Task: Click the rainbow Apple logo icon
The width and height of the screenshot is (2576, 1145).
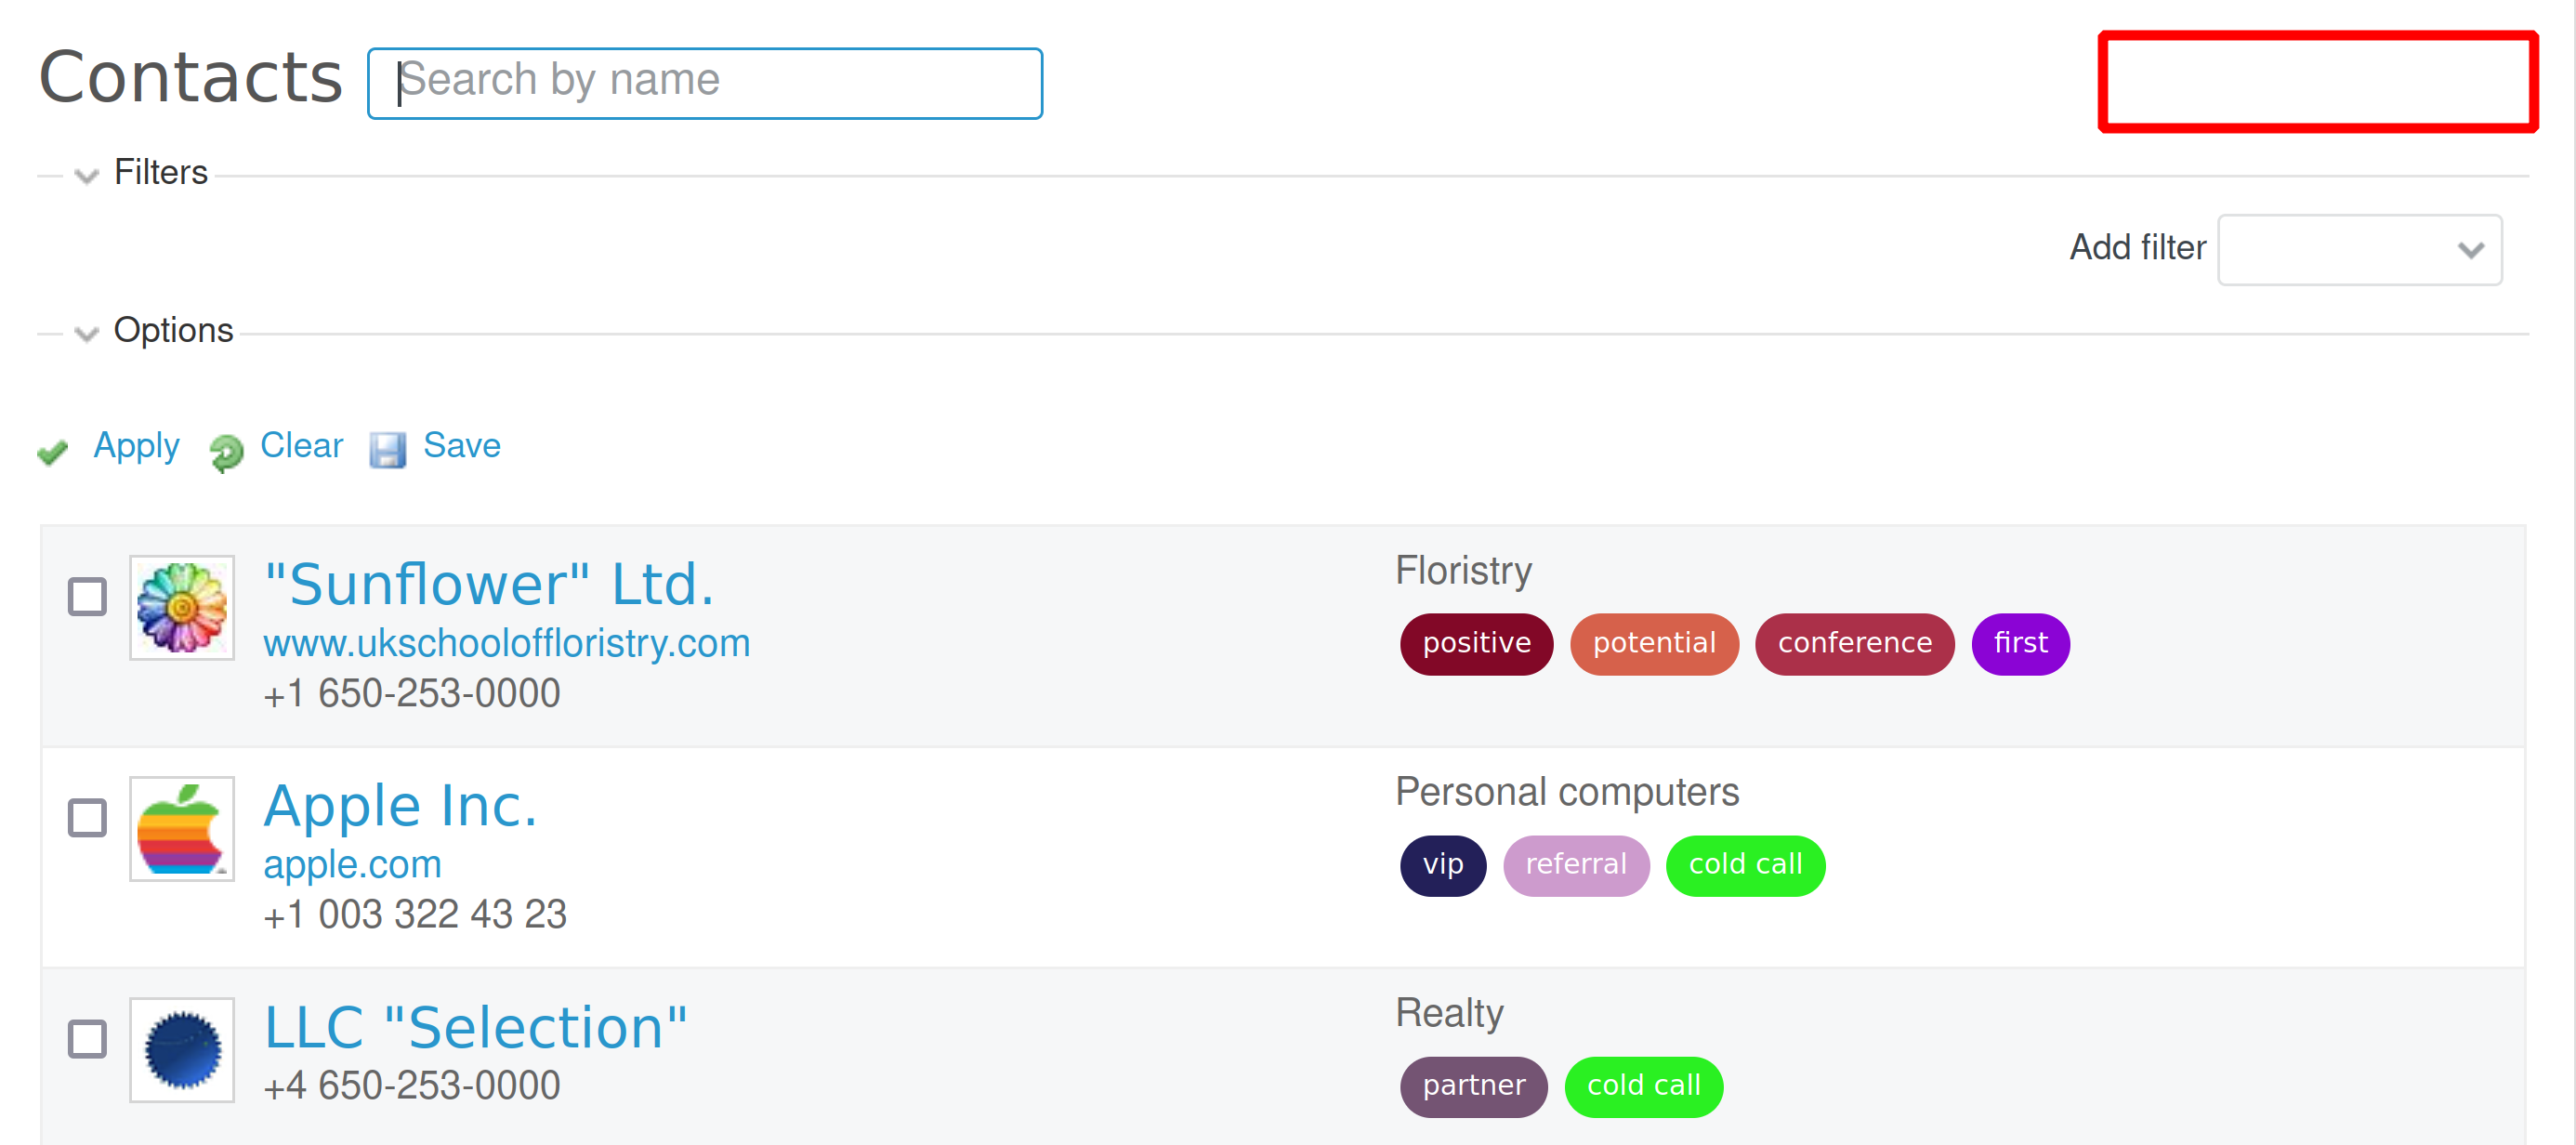Action: 181,828
